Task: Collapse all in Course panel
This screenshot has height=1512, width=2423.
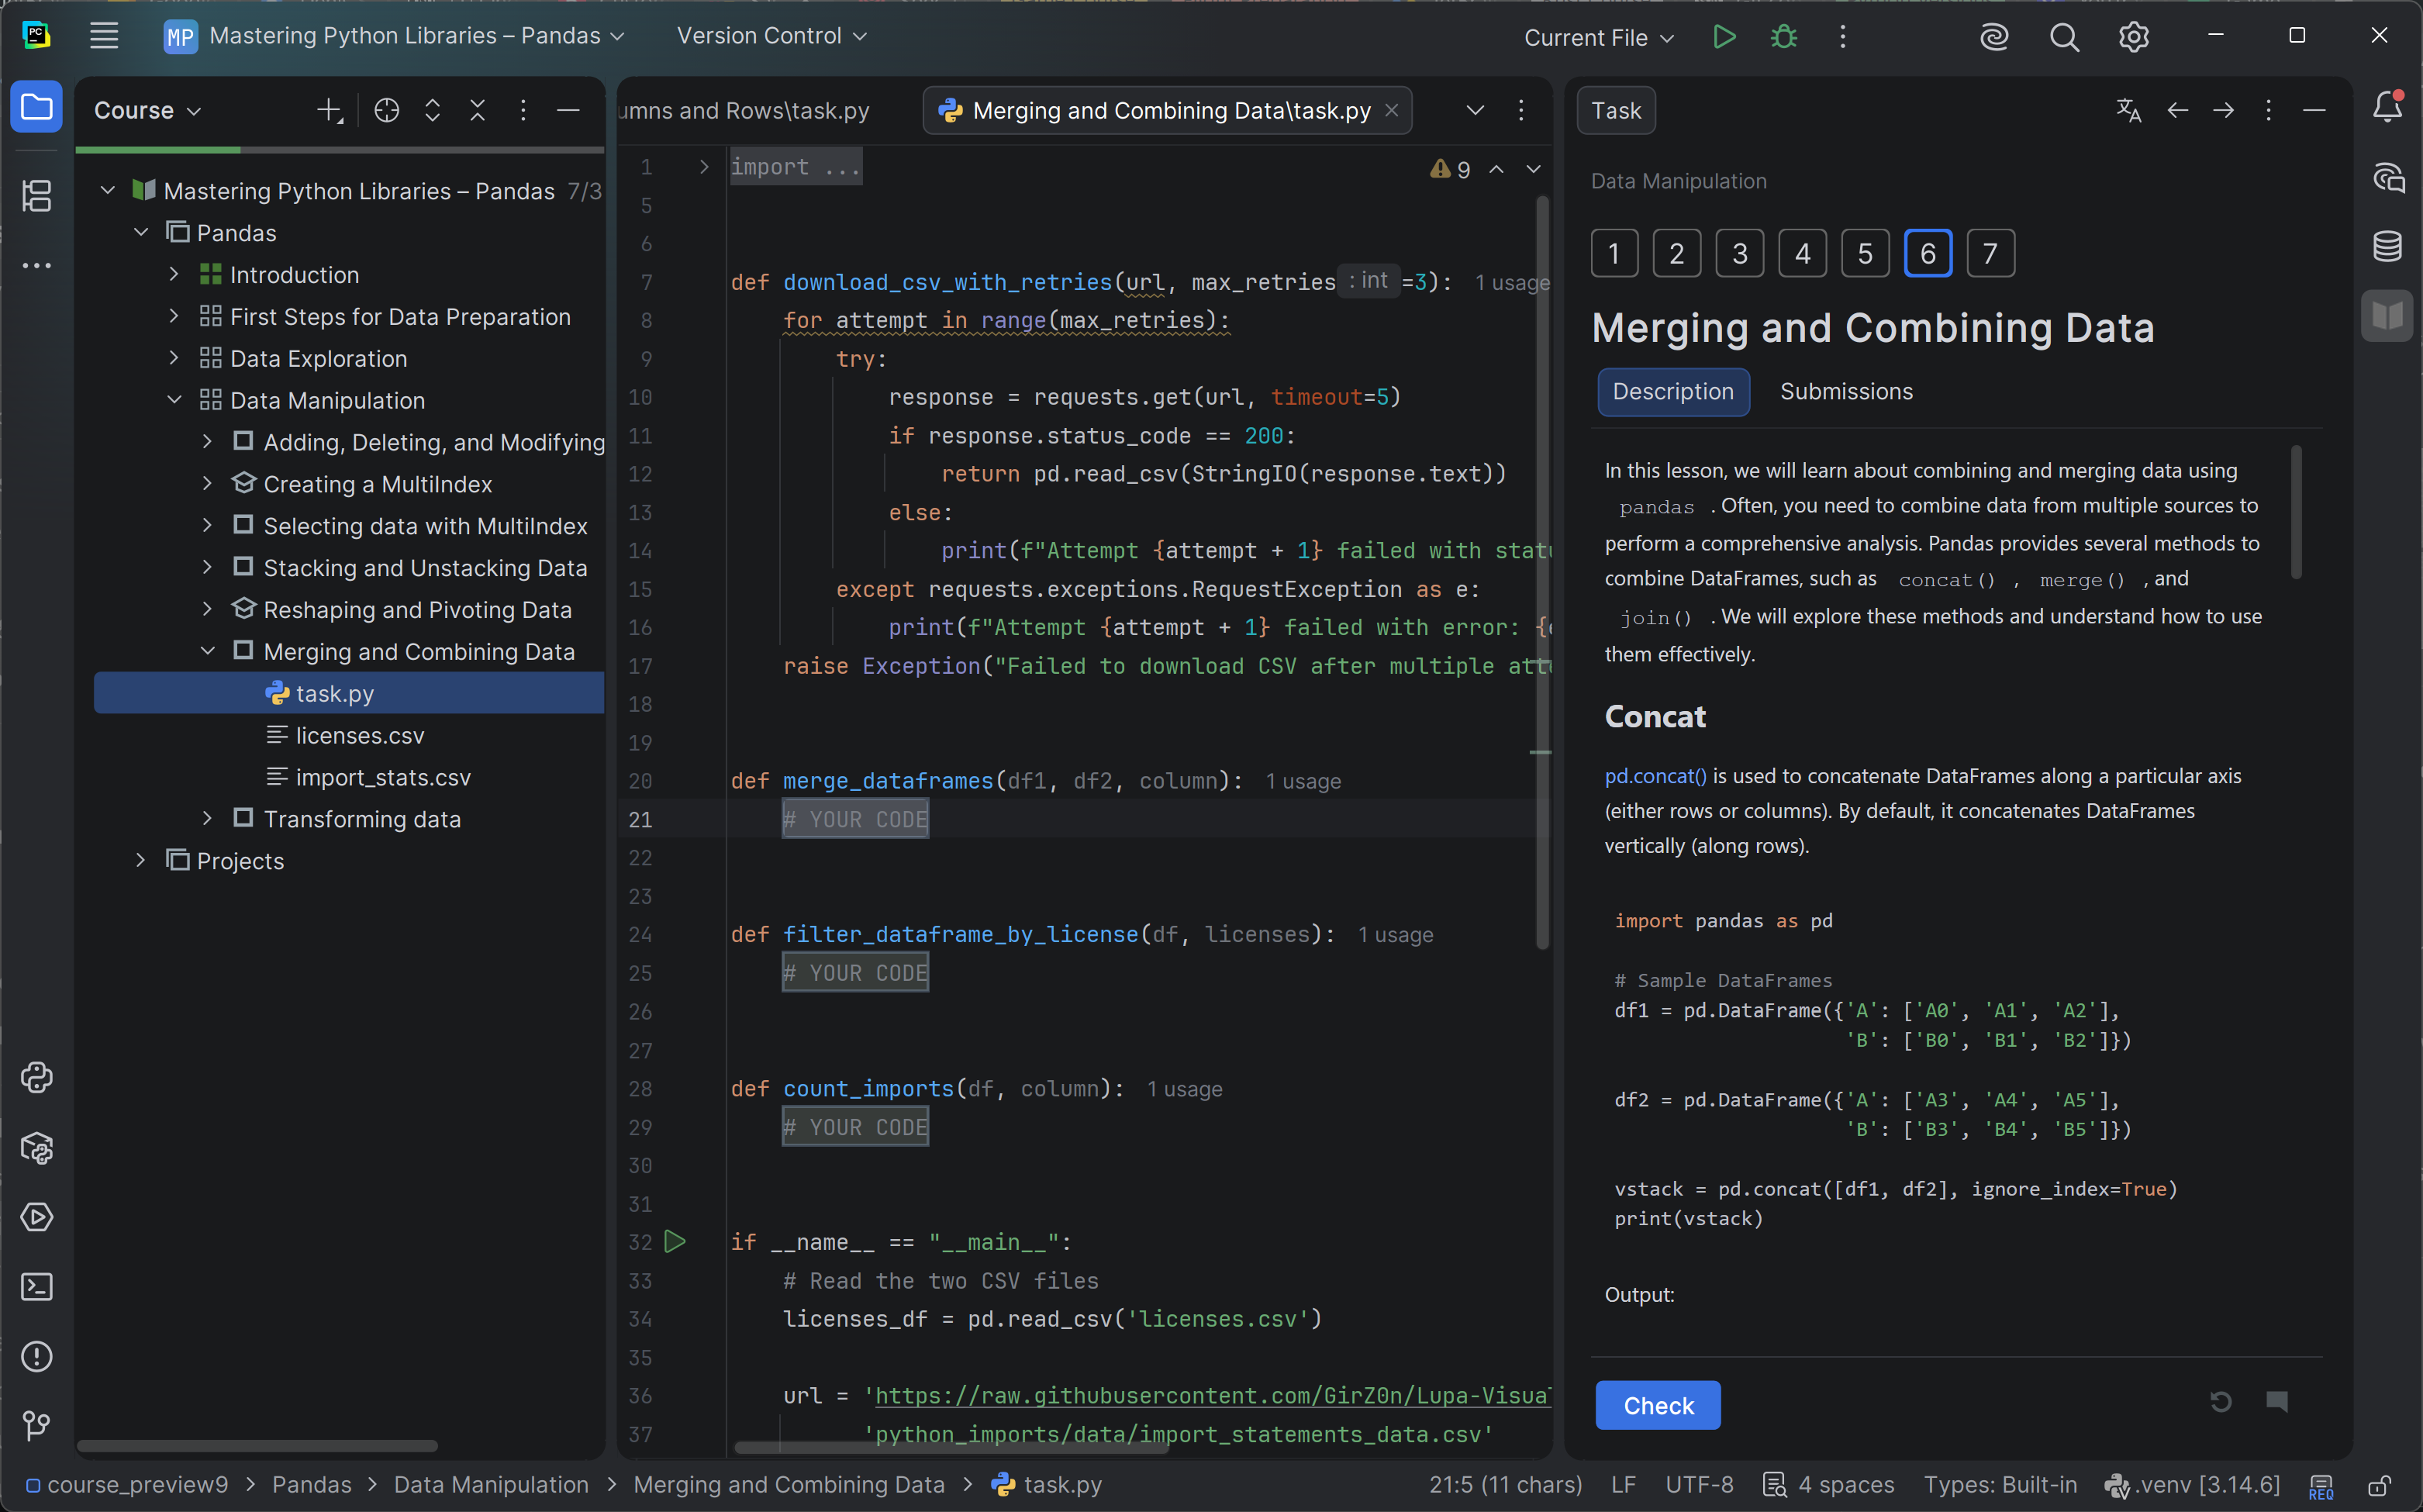Action: [x=477, y=110]
